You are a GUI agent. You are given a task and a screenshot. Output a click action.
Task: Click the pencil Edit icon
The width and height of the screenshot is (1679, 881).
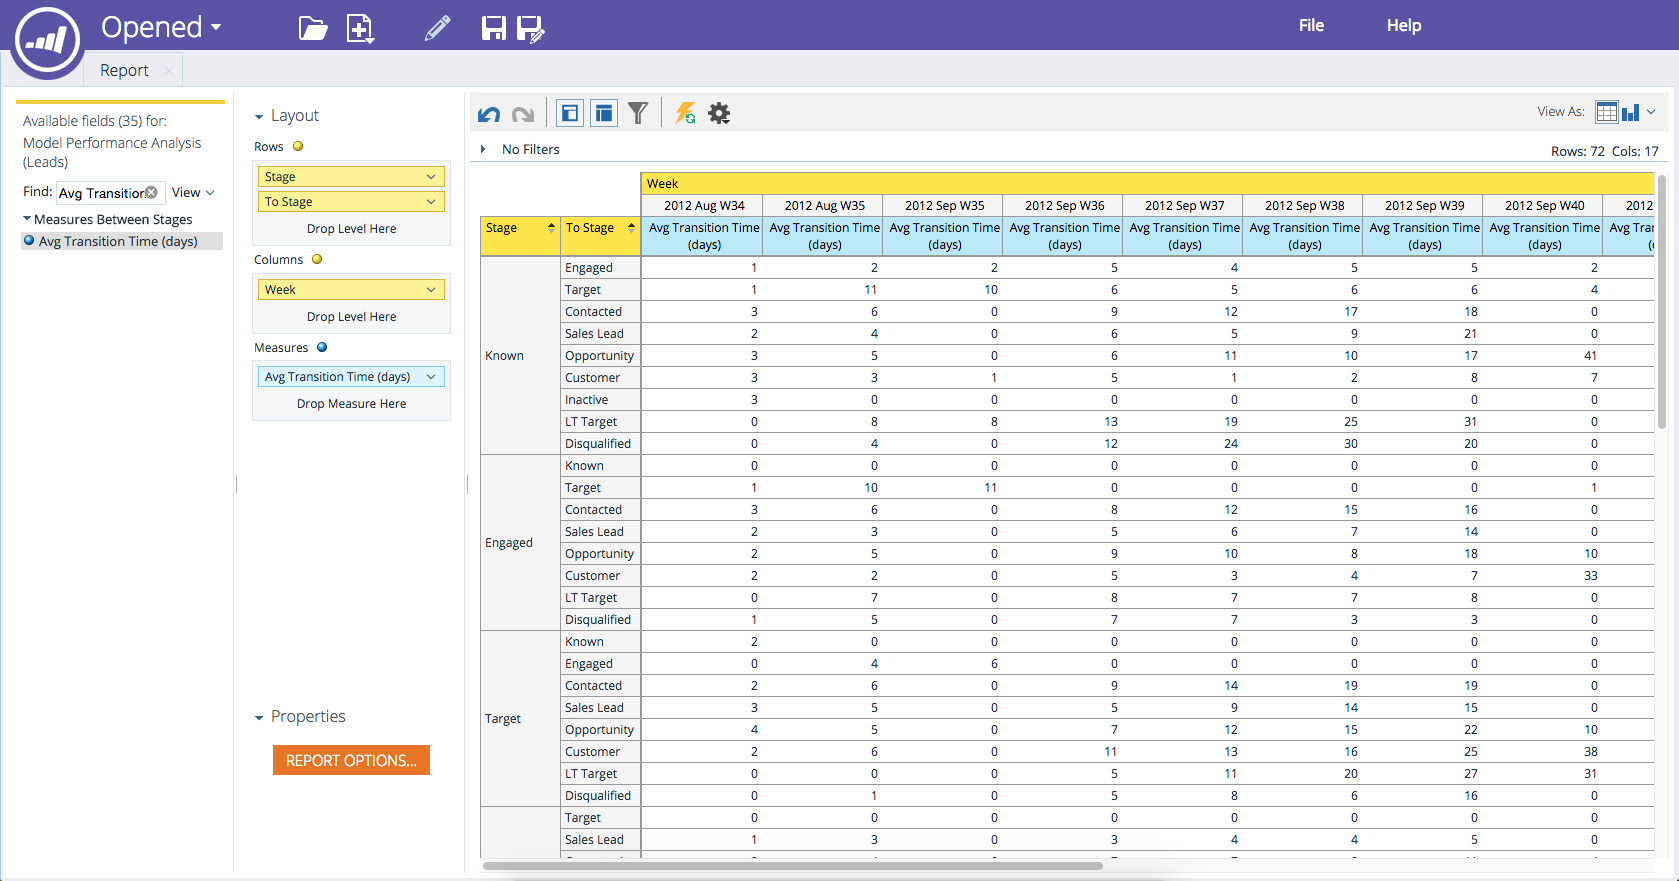tap(437, 28)
